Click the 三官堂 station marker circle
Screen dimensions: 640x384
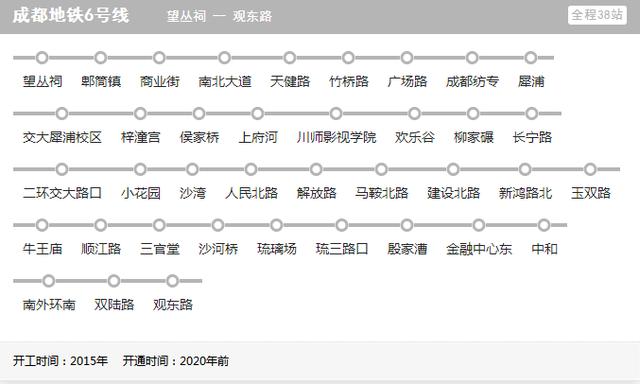tap(160, 225)
